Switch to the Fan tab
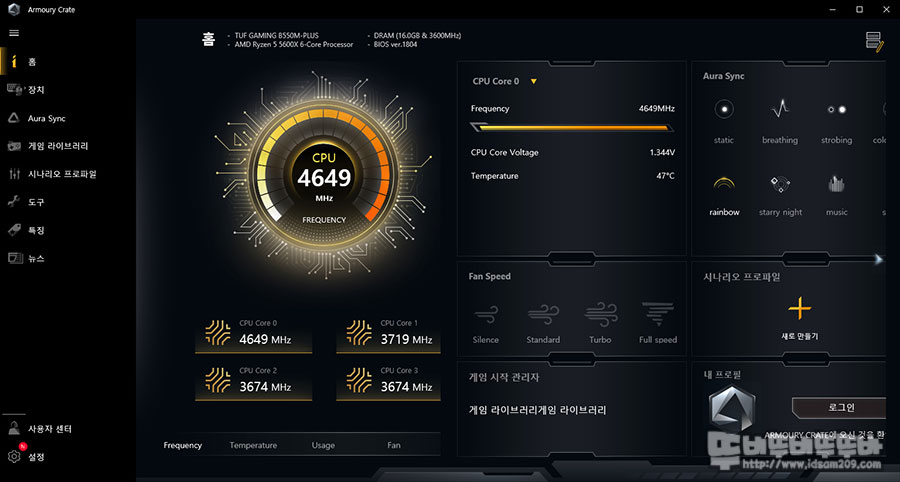 (394, 445)
